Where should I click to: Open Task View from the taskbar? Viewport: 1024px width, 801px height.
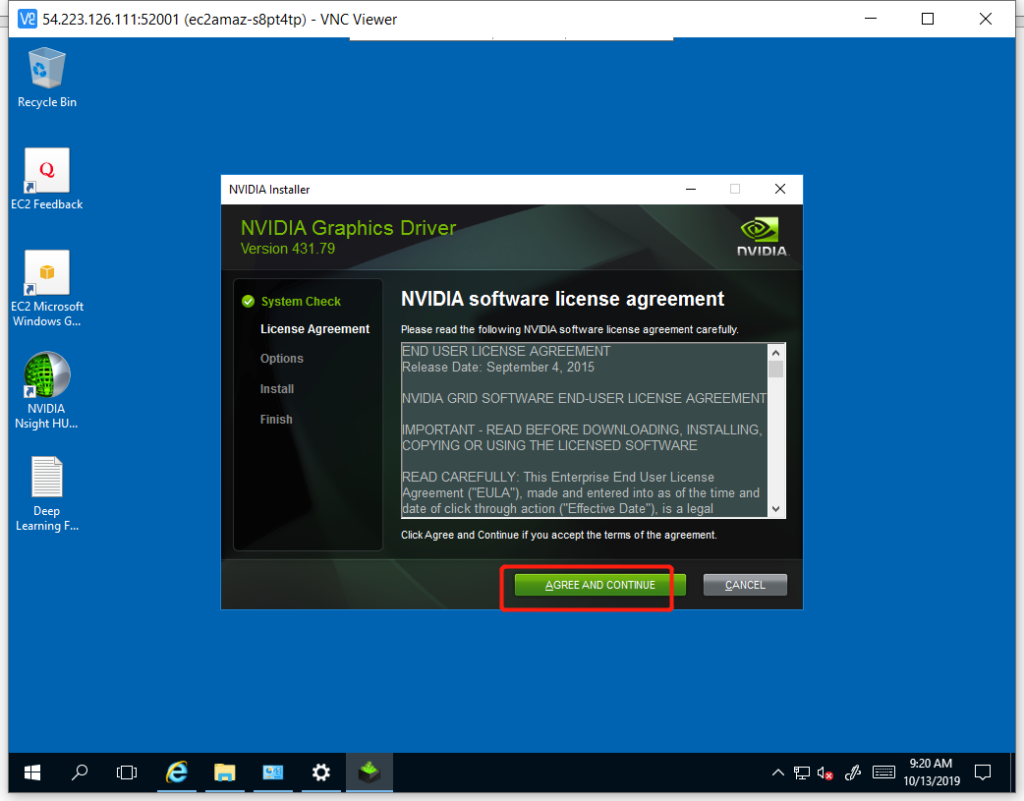(x=127, y=772)
